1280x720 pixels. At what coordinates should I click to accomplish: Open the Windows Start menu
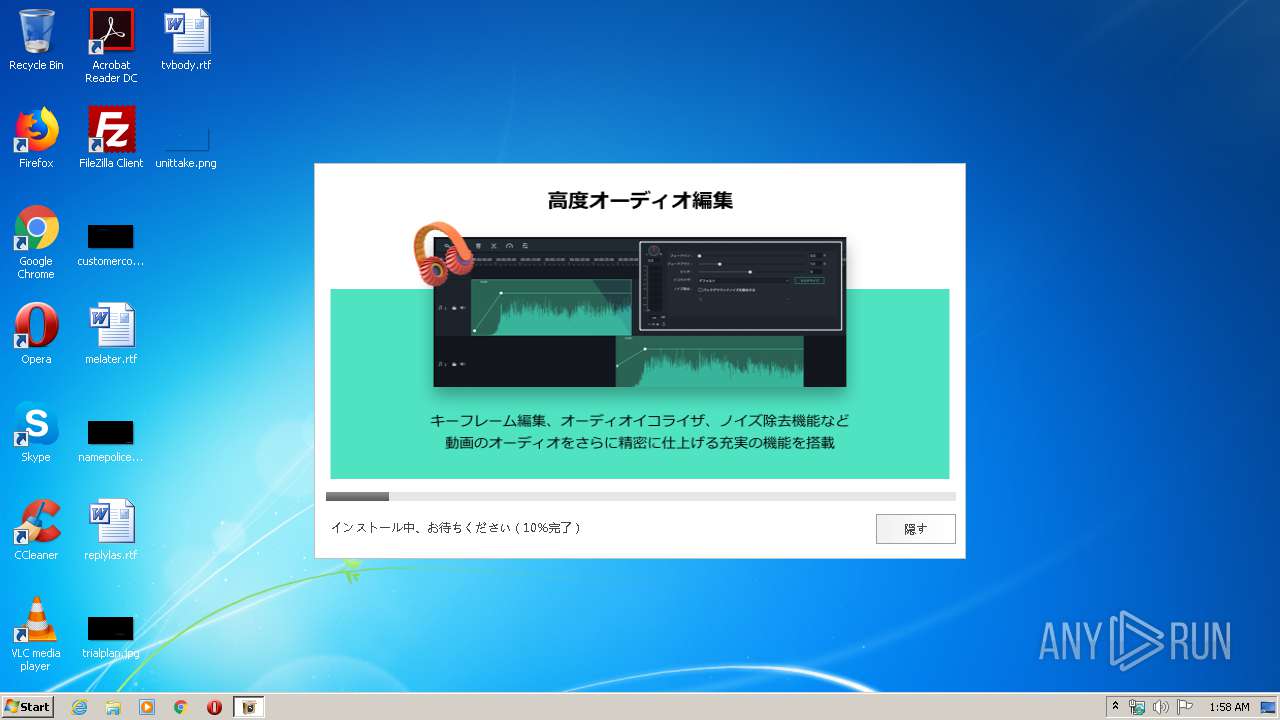[x=28, y=707]
